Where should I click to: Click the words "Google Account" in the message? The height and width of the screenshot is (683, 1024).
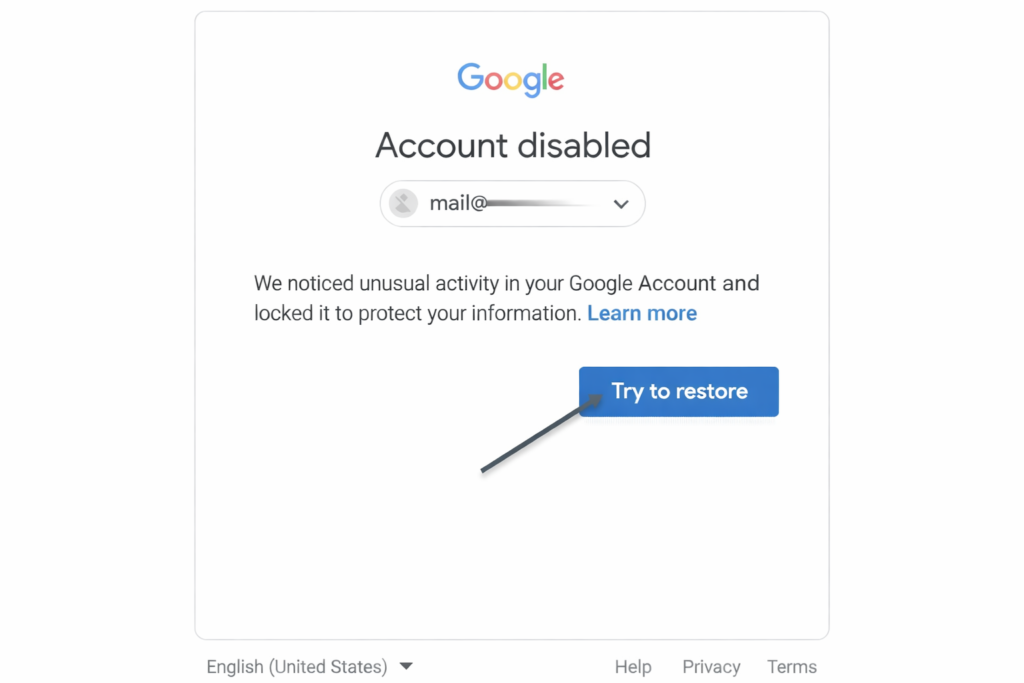[643, 283]
